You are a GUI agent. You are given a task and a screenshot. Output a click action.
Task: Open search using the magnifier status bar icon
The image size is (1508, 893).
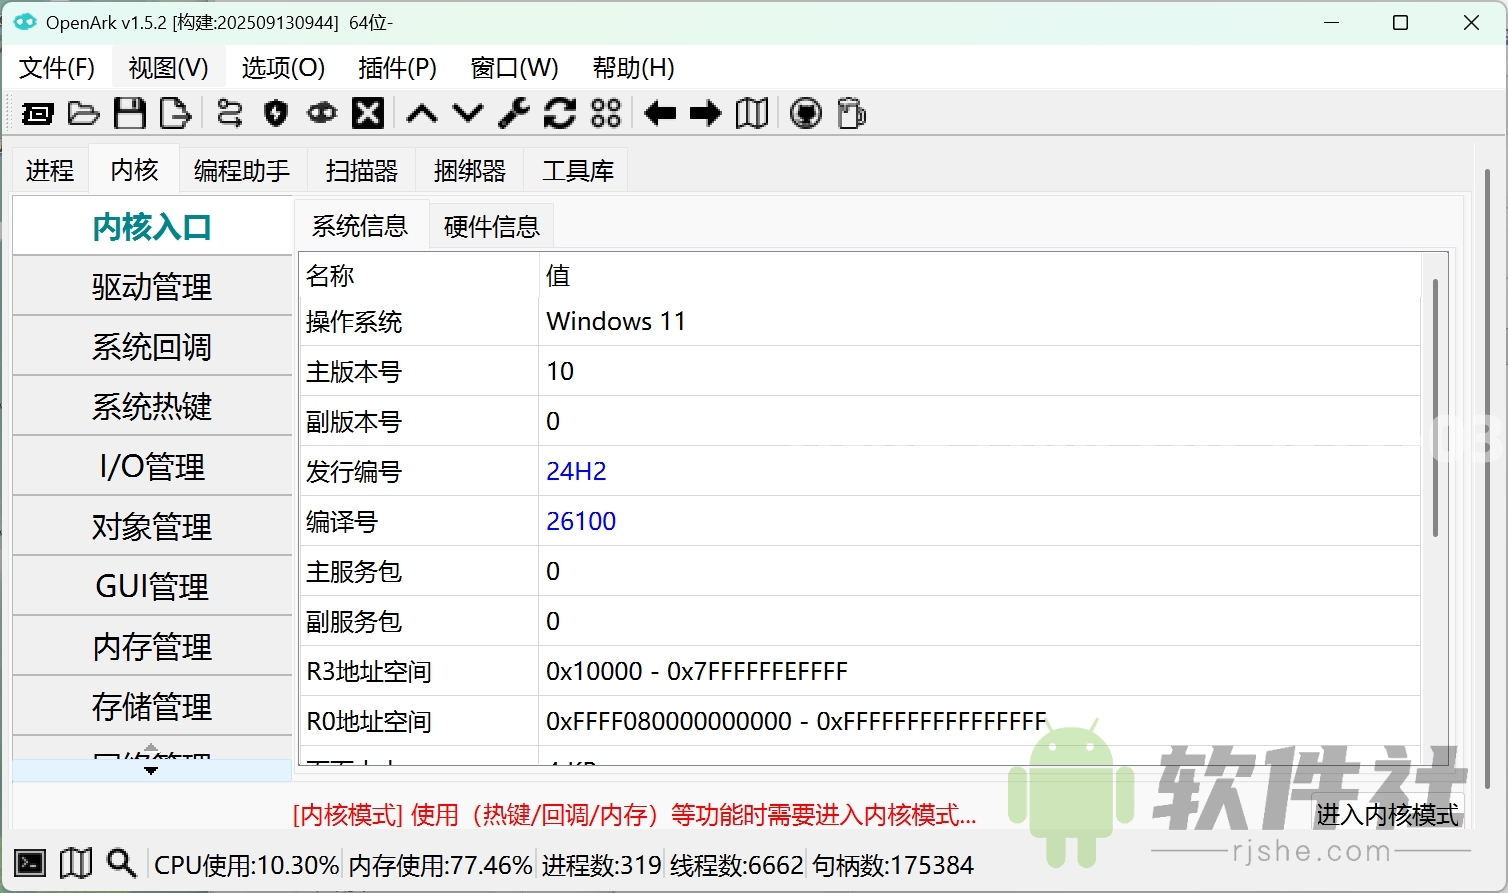click(121, 862)
